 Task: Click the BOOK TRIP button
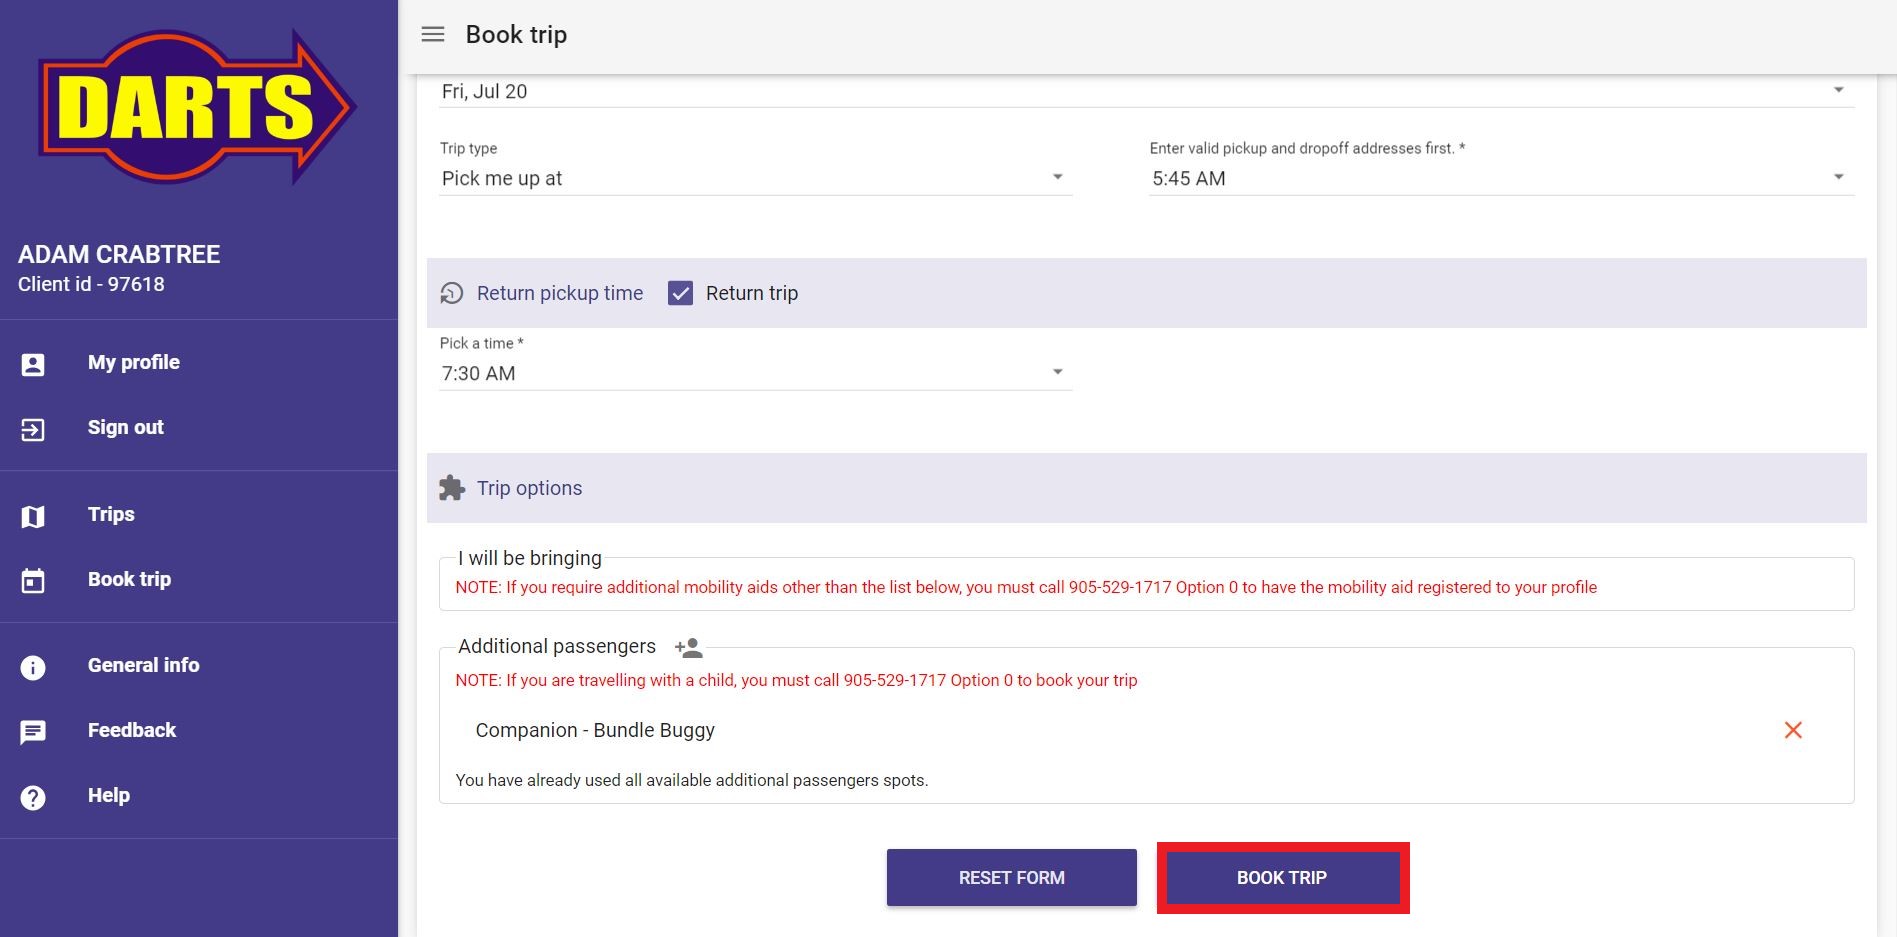point(1282,878)
